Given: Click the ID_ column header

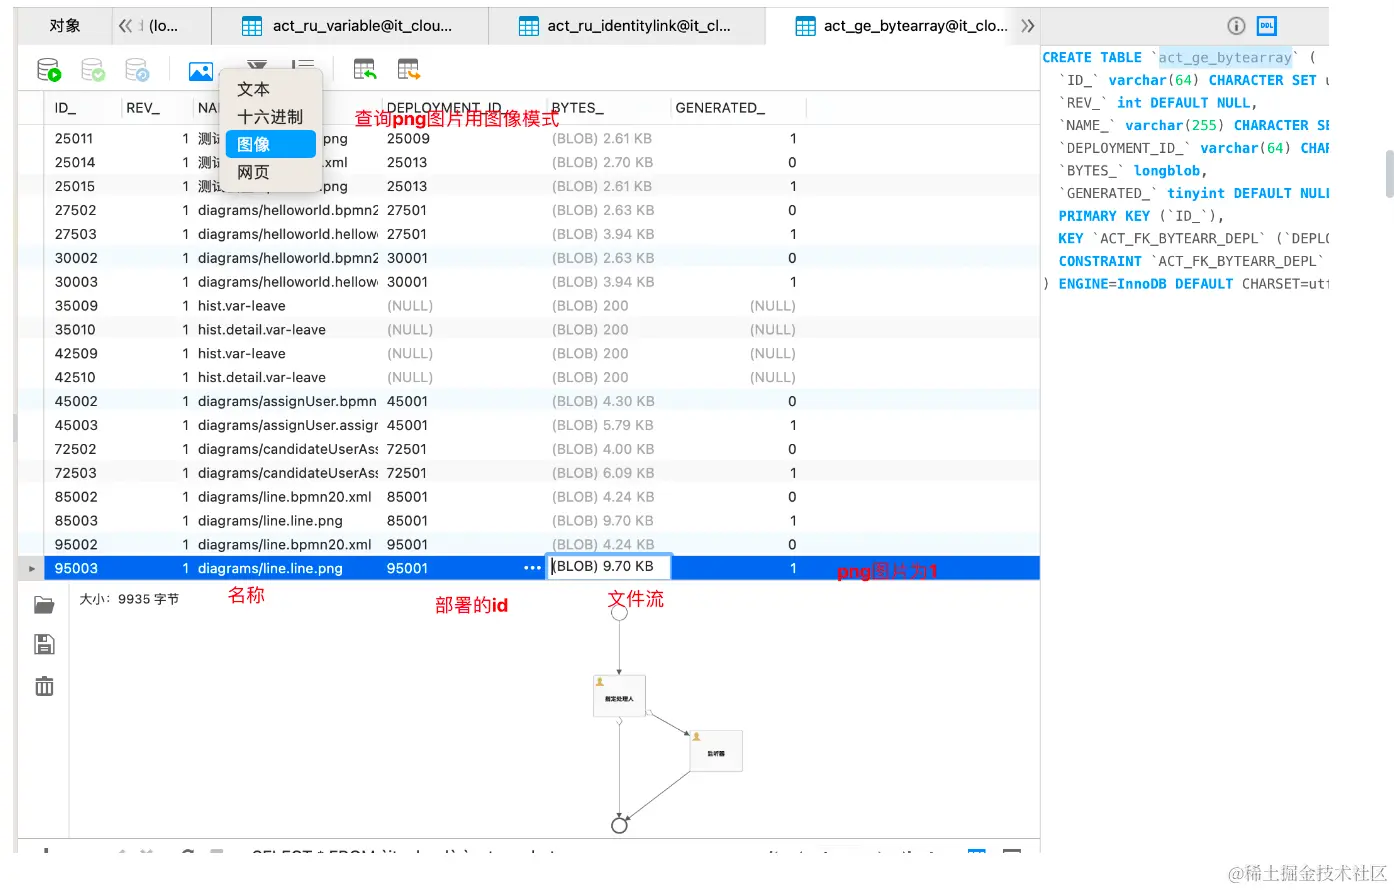Looking at the screenshot, I should coord(81,108).
